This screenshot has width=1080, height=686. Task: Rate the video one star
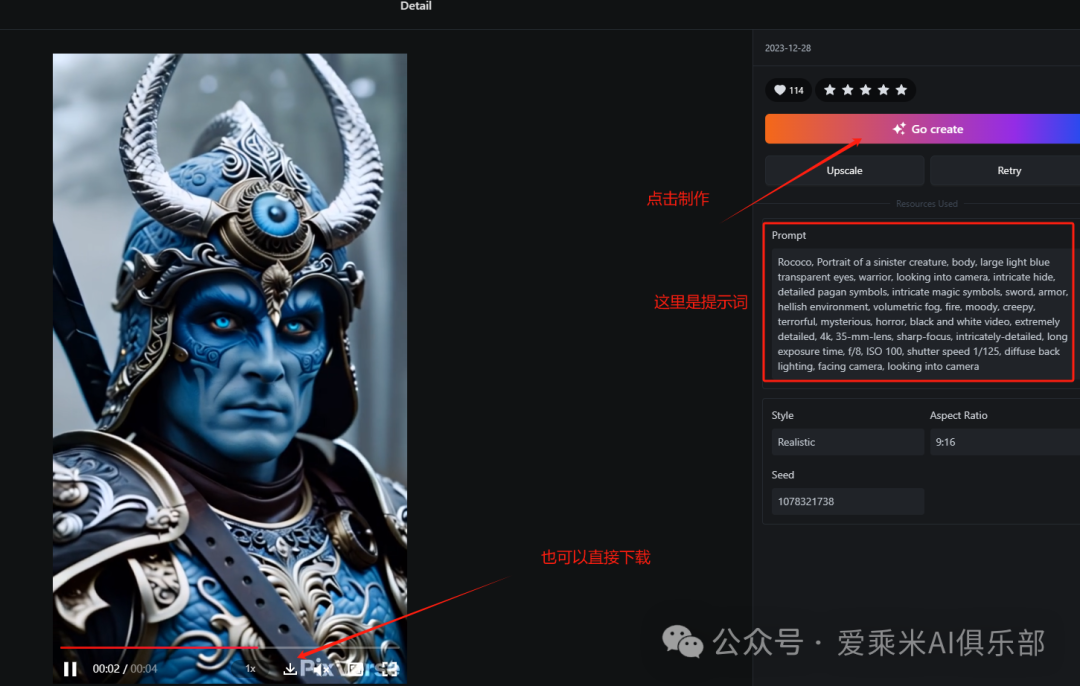pos(829,90)
